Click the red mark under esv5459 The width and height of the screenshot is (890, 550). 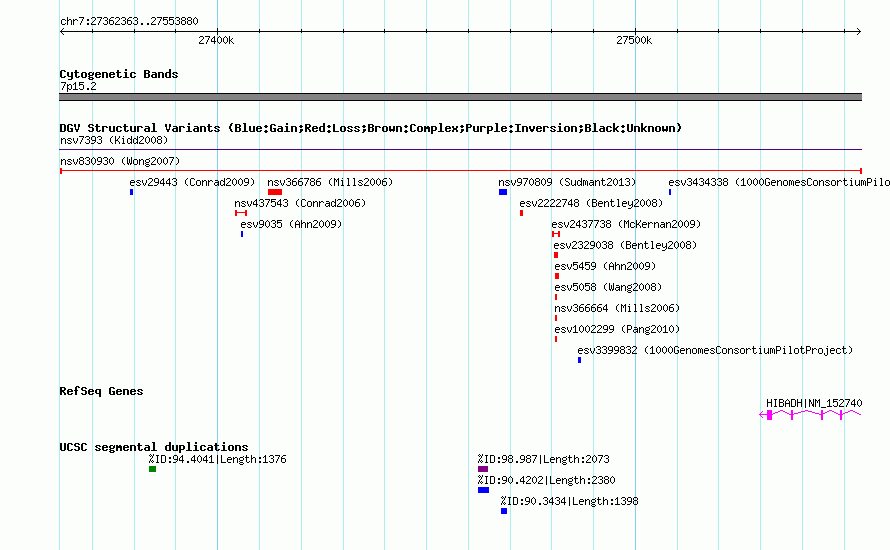(x=557, y=276)
